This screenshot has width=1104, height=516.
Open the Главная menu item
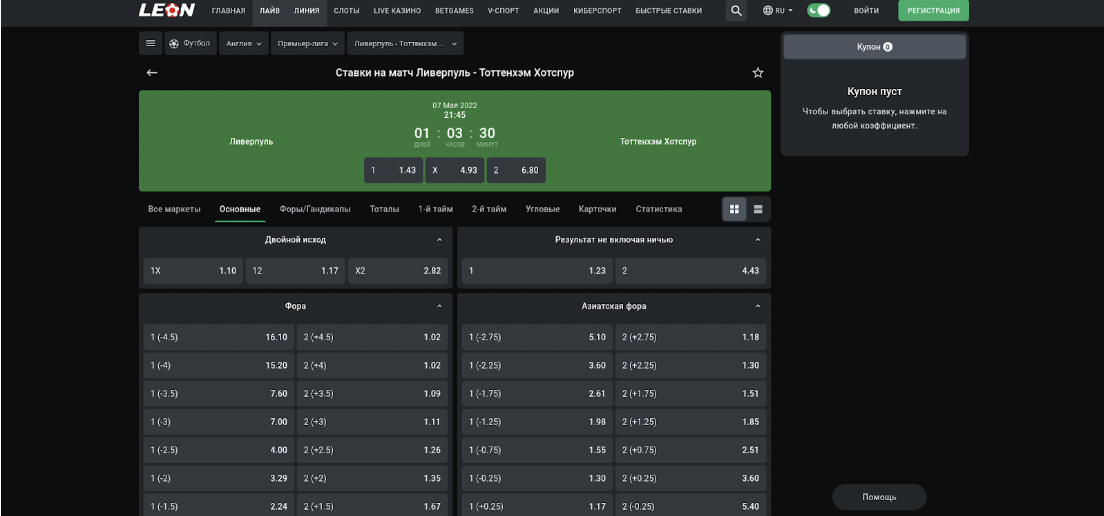click(228, 11)
